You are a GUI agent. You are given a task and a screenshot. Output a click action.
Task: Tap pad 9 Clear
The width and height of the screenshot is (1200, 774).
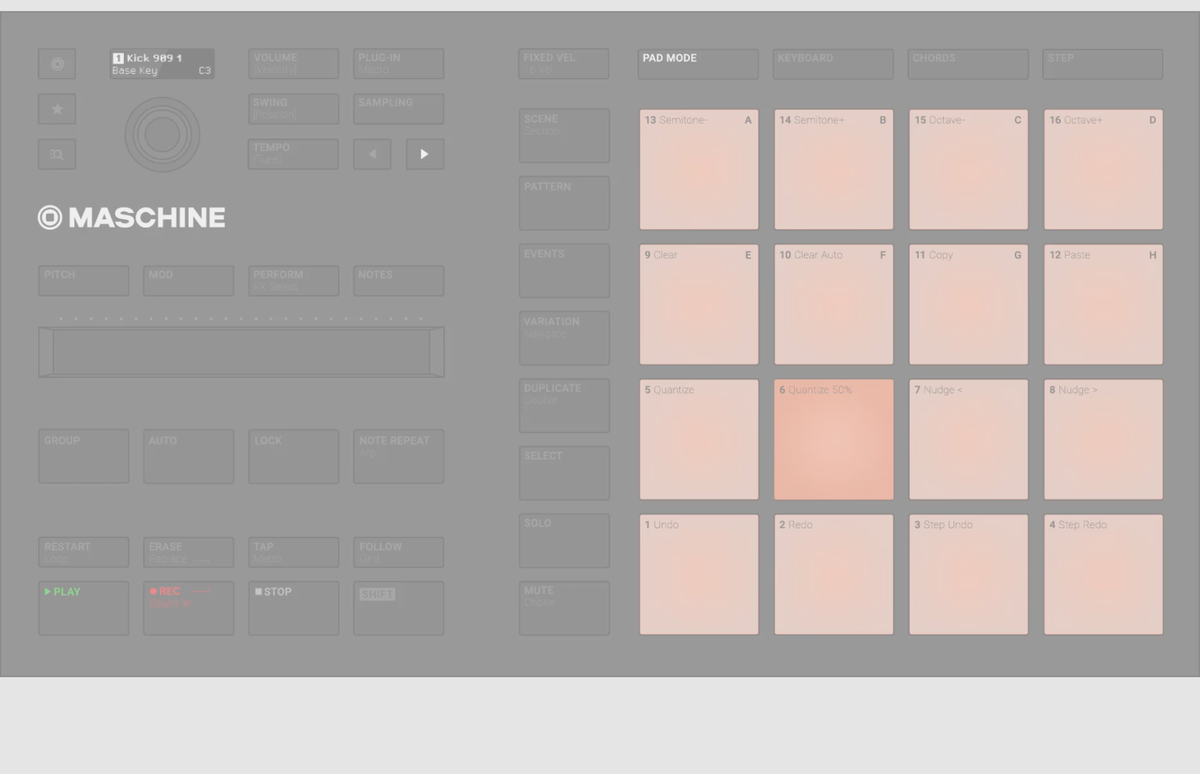(x=699, y=305)
